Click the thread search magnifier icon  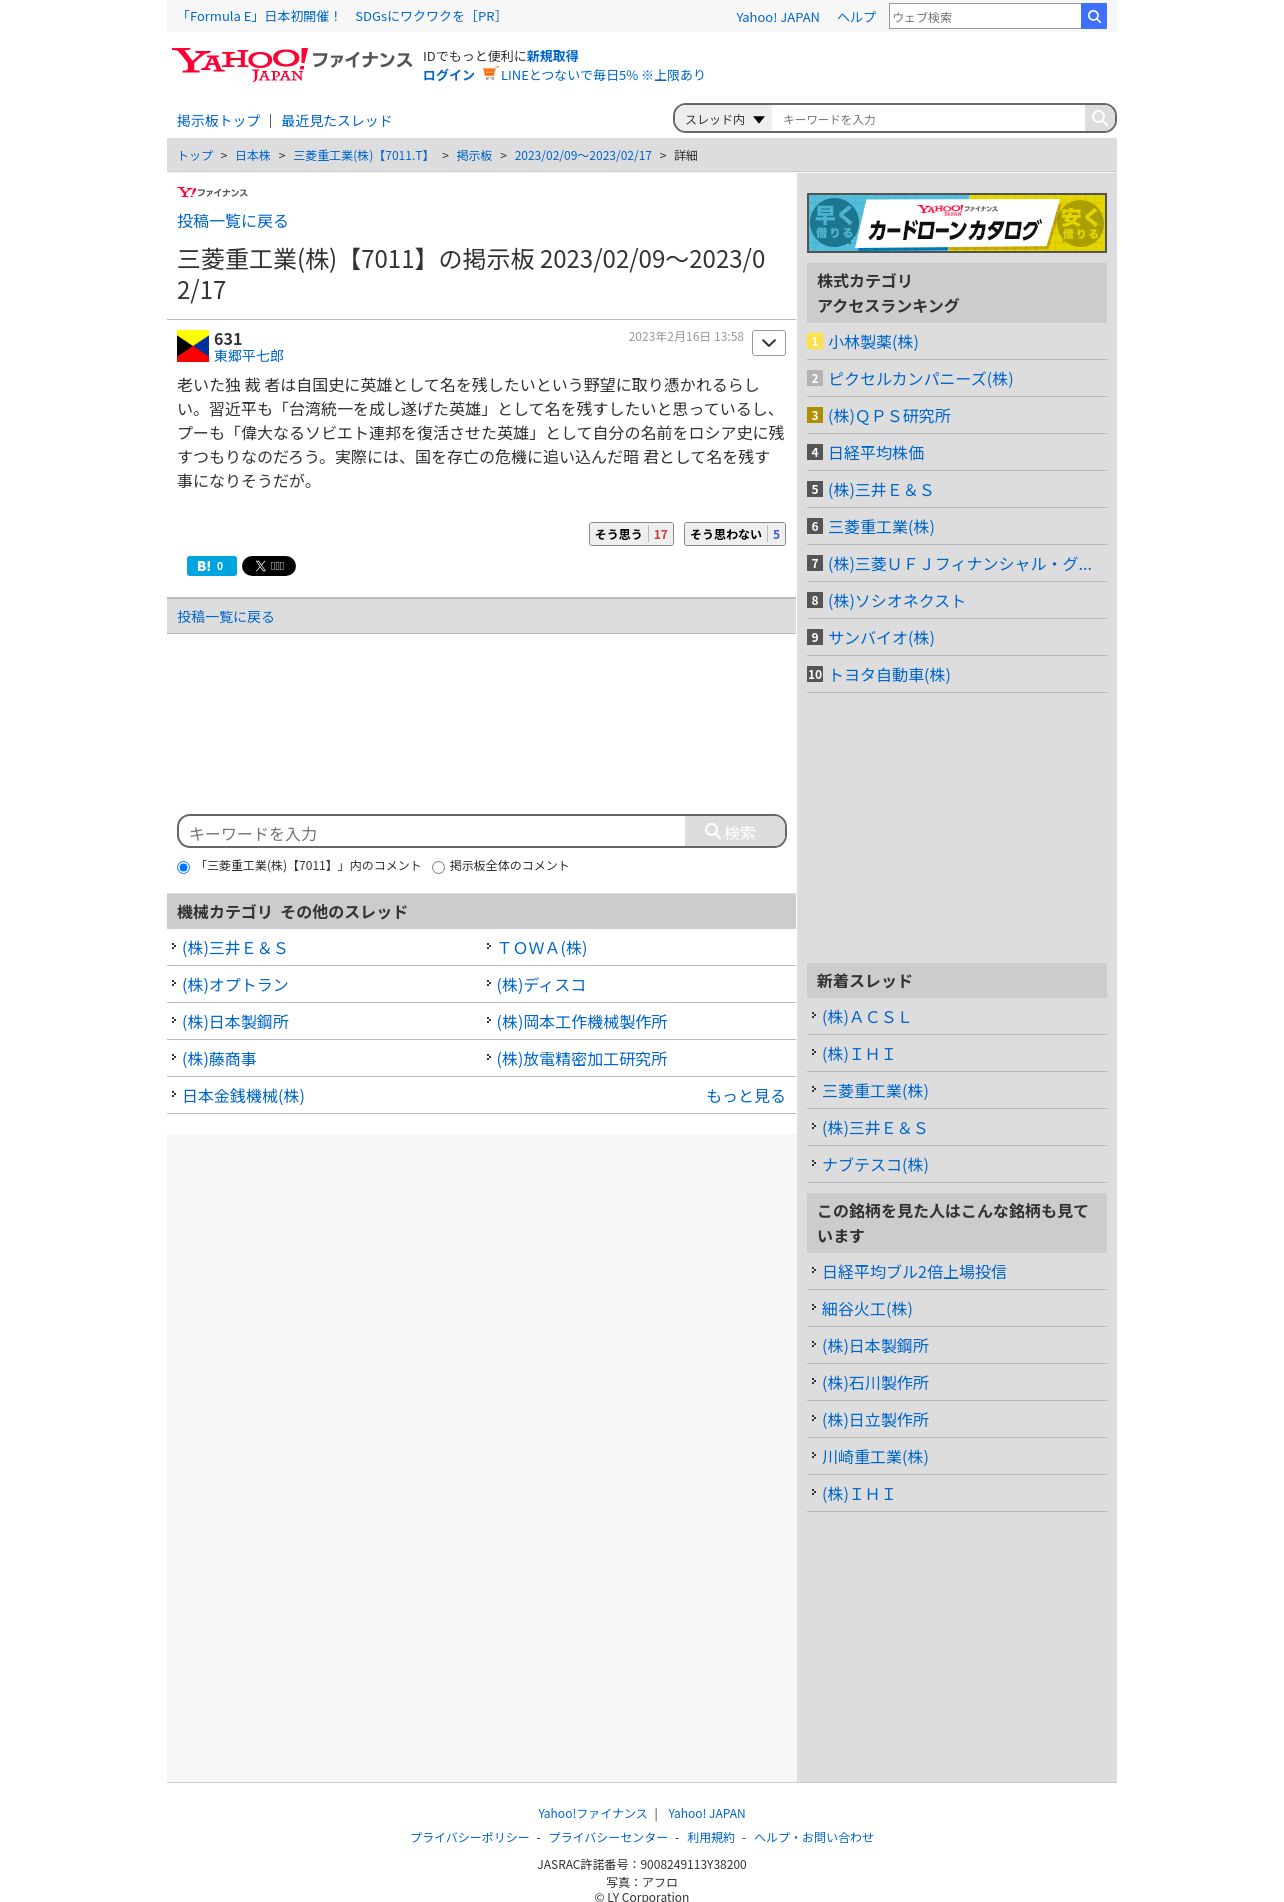[1099, 118]
